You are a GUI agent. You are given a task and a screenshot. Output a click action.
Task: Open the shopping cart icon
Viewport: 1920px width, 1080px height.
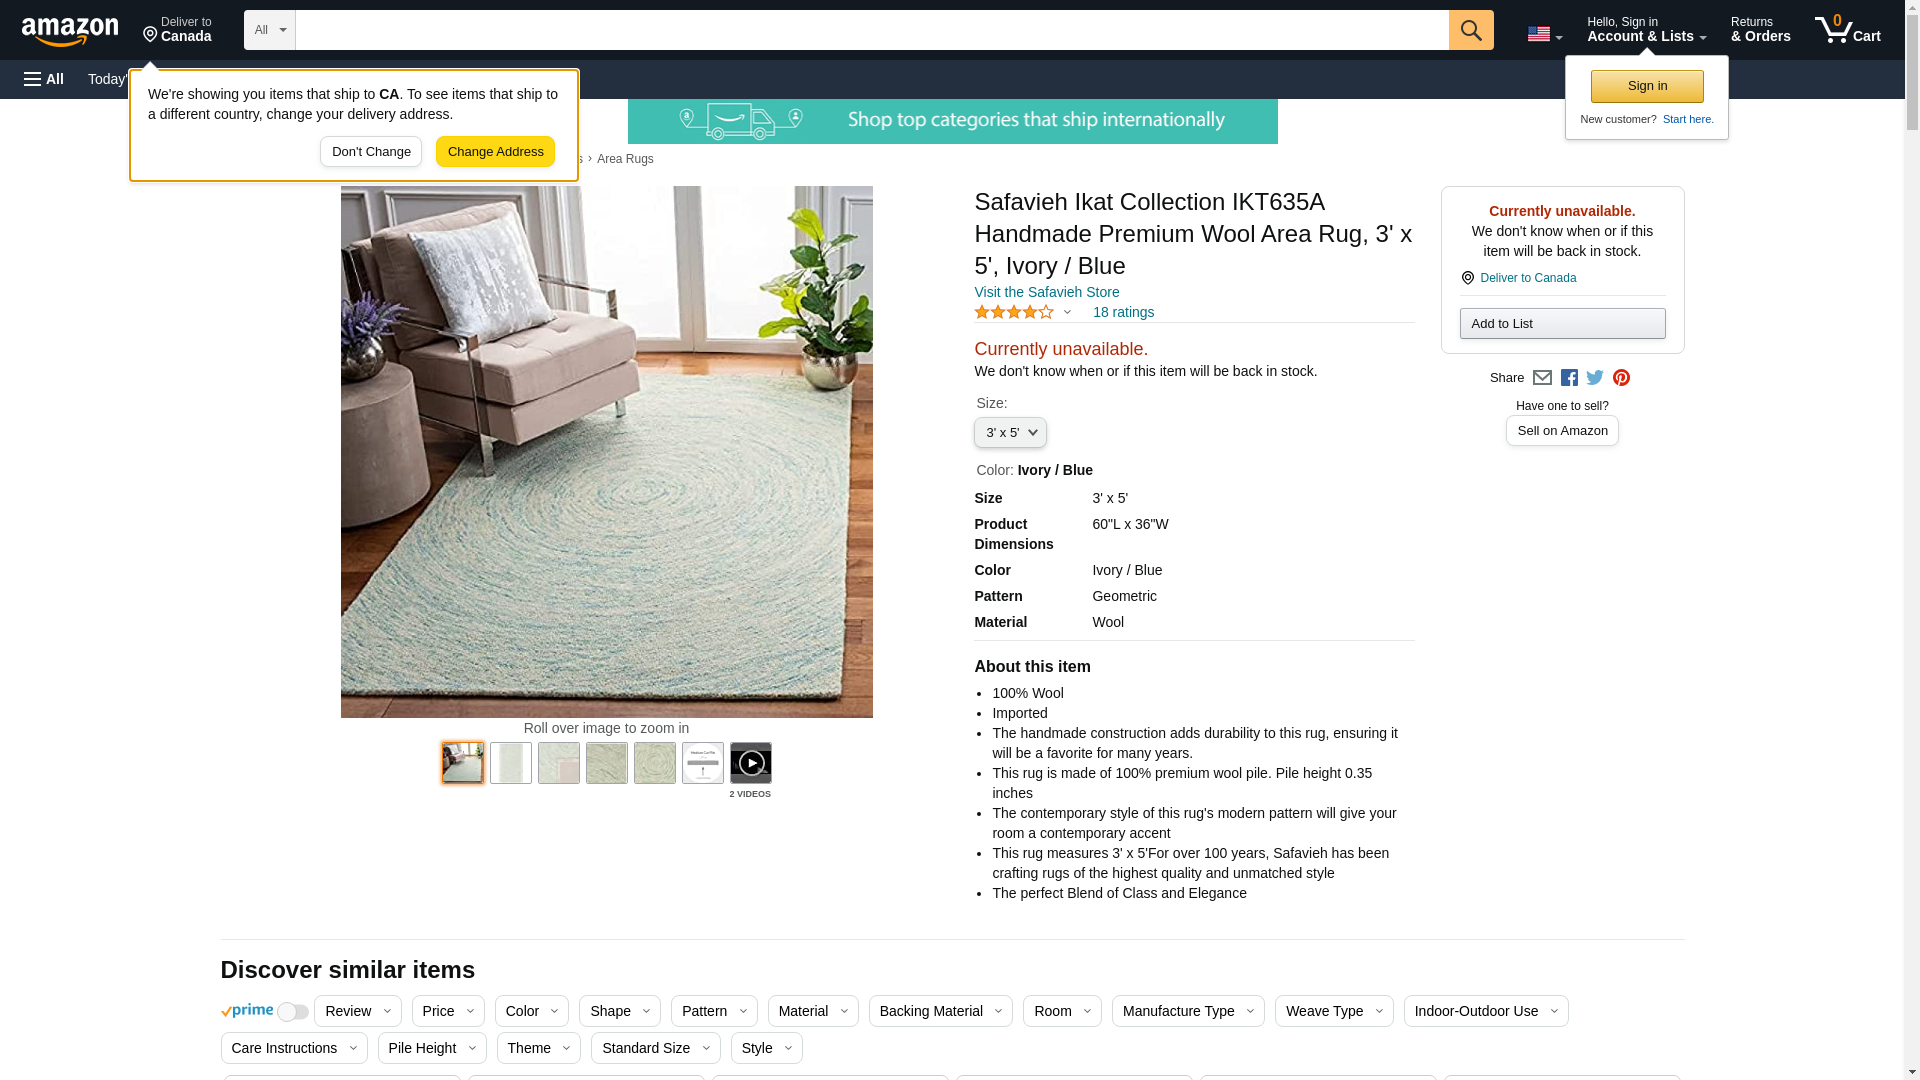[x=1847, y=30]
